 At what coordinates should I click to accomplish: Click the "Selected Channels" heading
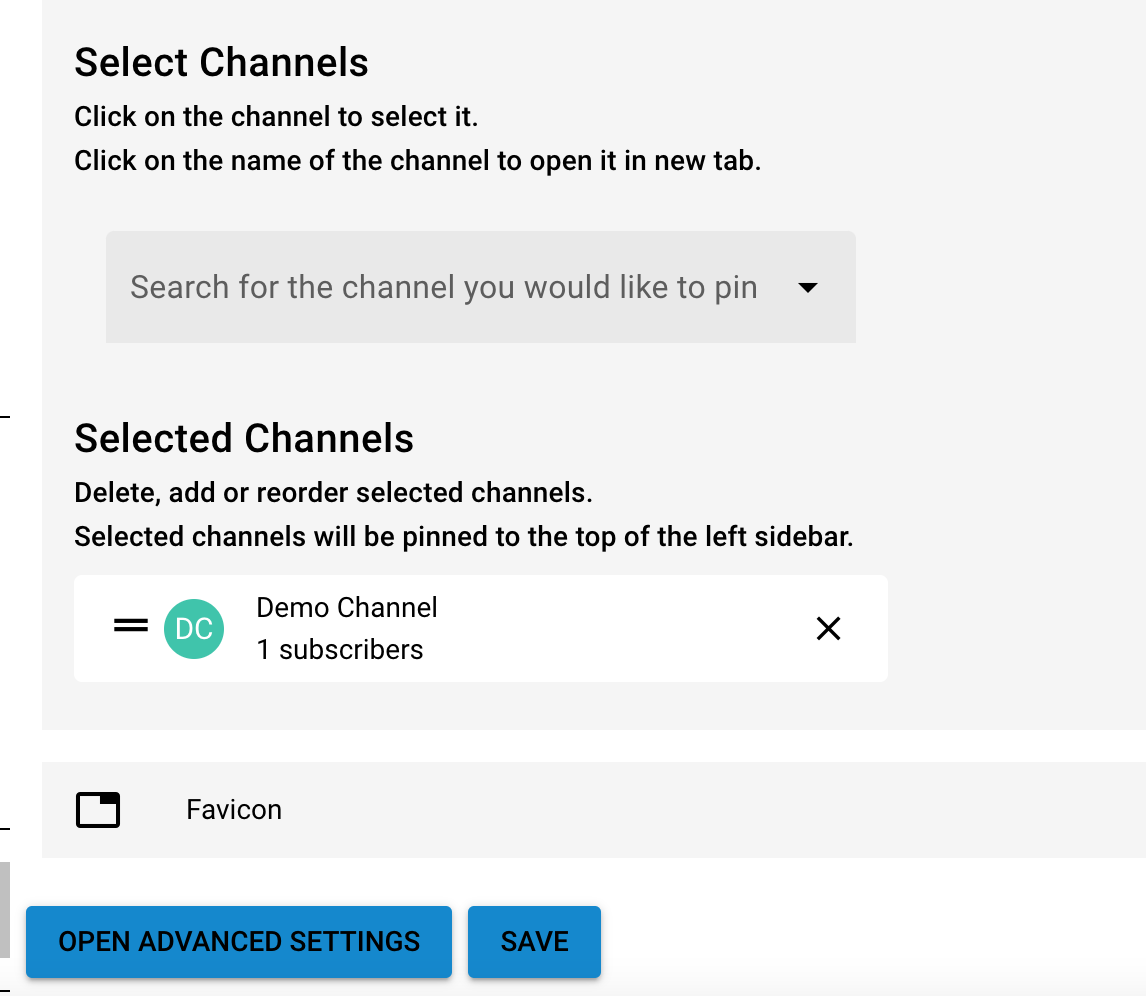tap(244, 439)
